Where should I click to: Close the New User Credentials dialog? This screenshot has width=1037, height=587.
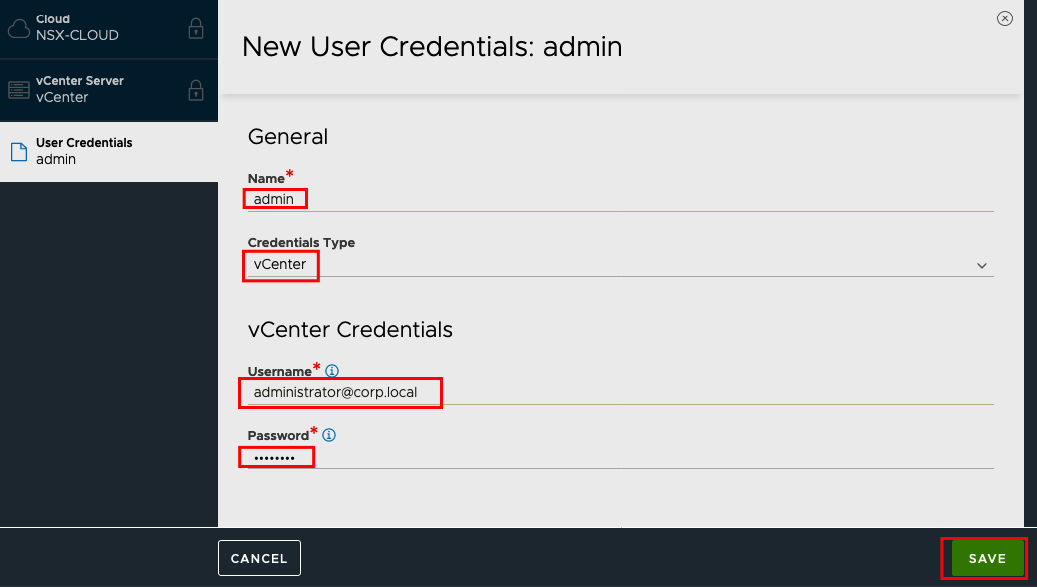pyautogui.click(x=1005, y=19)
